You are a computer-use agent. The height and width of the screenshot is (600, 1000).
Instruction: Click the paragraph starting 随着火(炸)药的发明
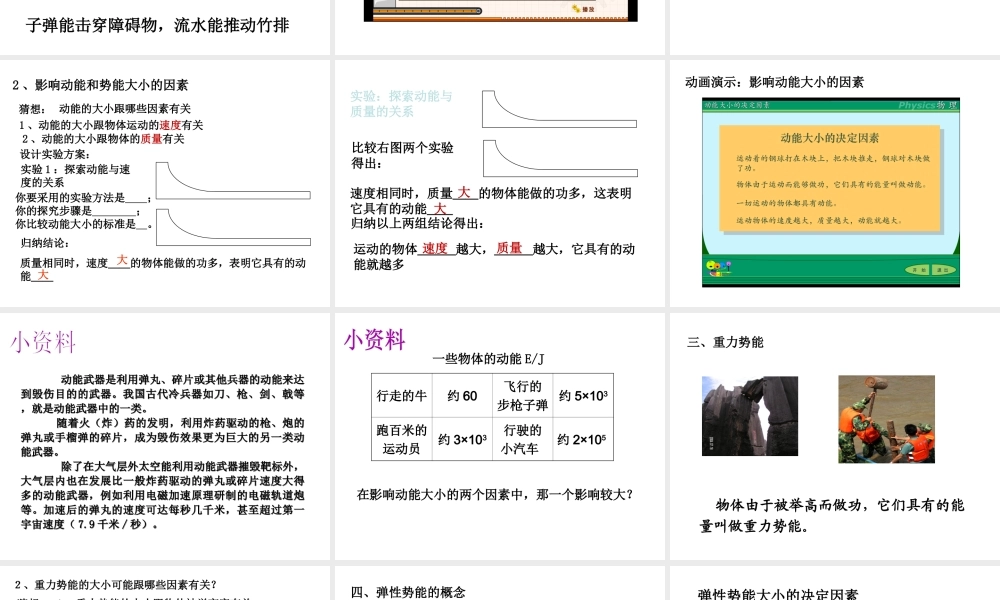pos(163,437)
